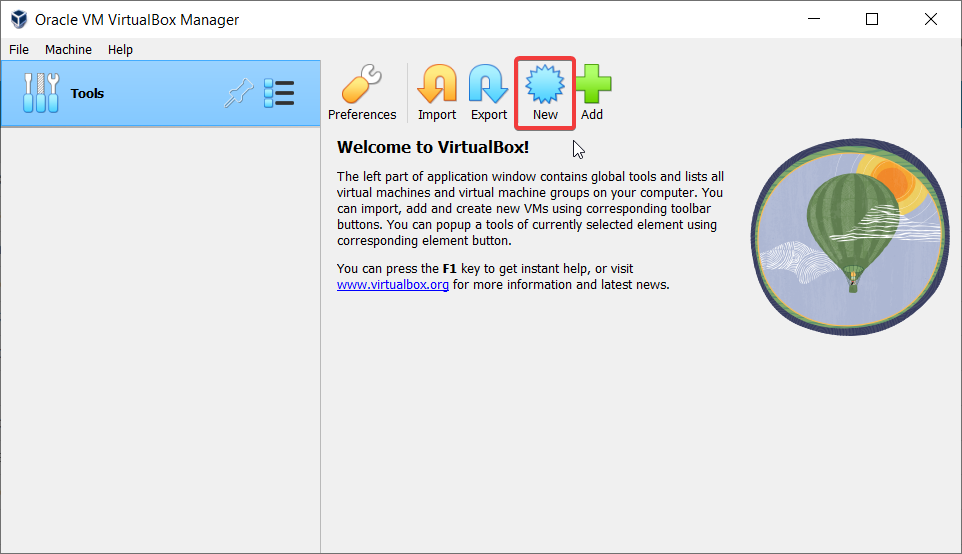Click the Import appliance icon
Viewport: 962px width, 554px height.
(437, 87)
